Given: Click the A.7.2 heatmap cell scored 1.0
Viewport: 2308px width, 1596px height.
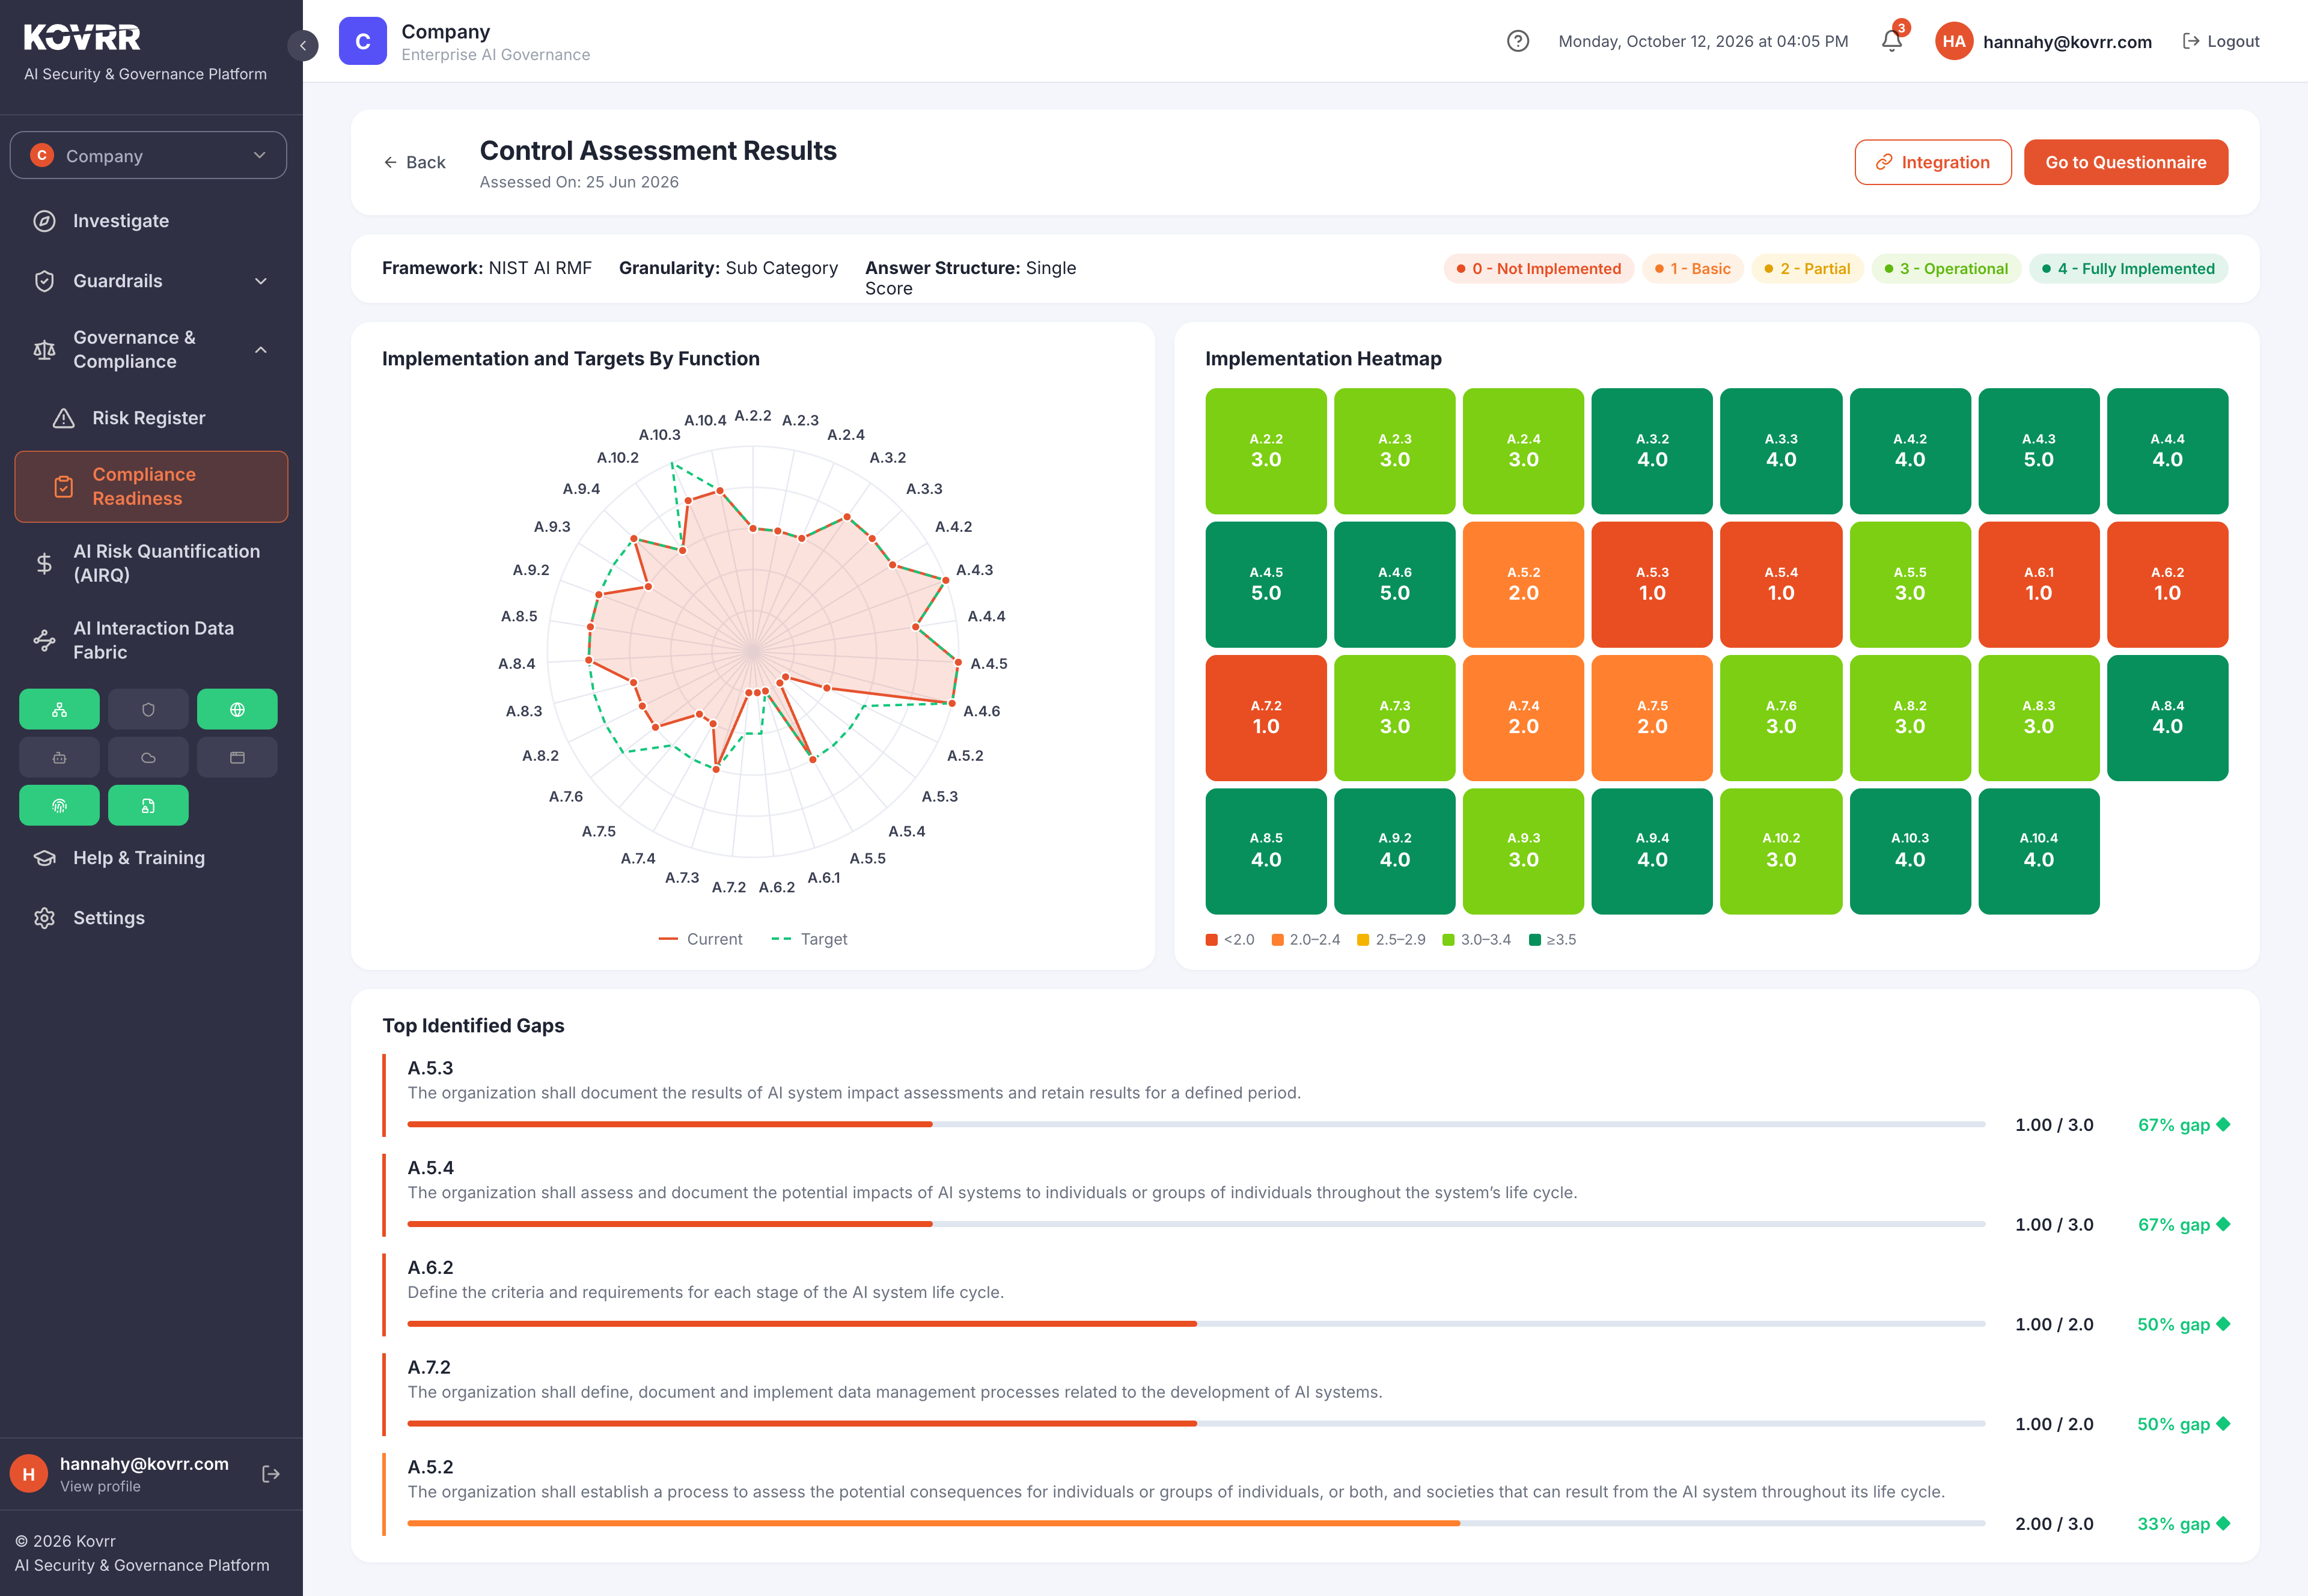Looking at the screenshot, I should [x=1266, y=718].
